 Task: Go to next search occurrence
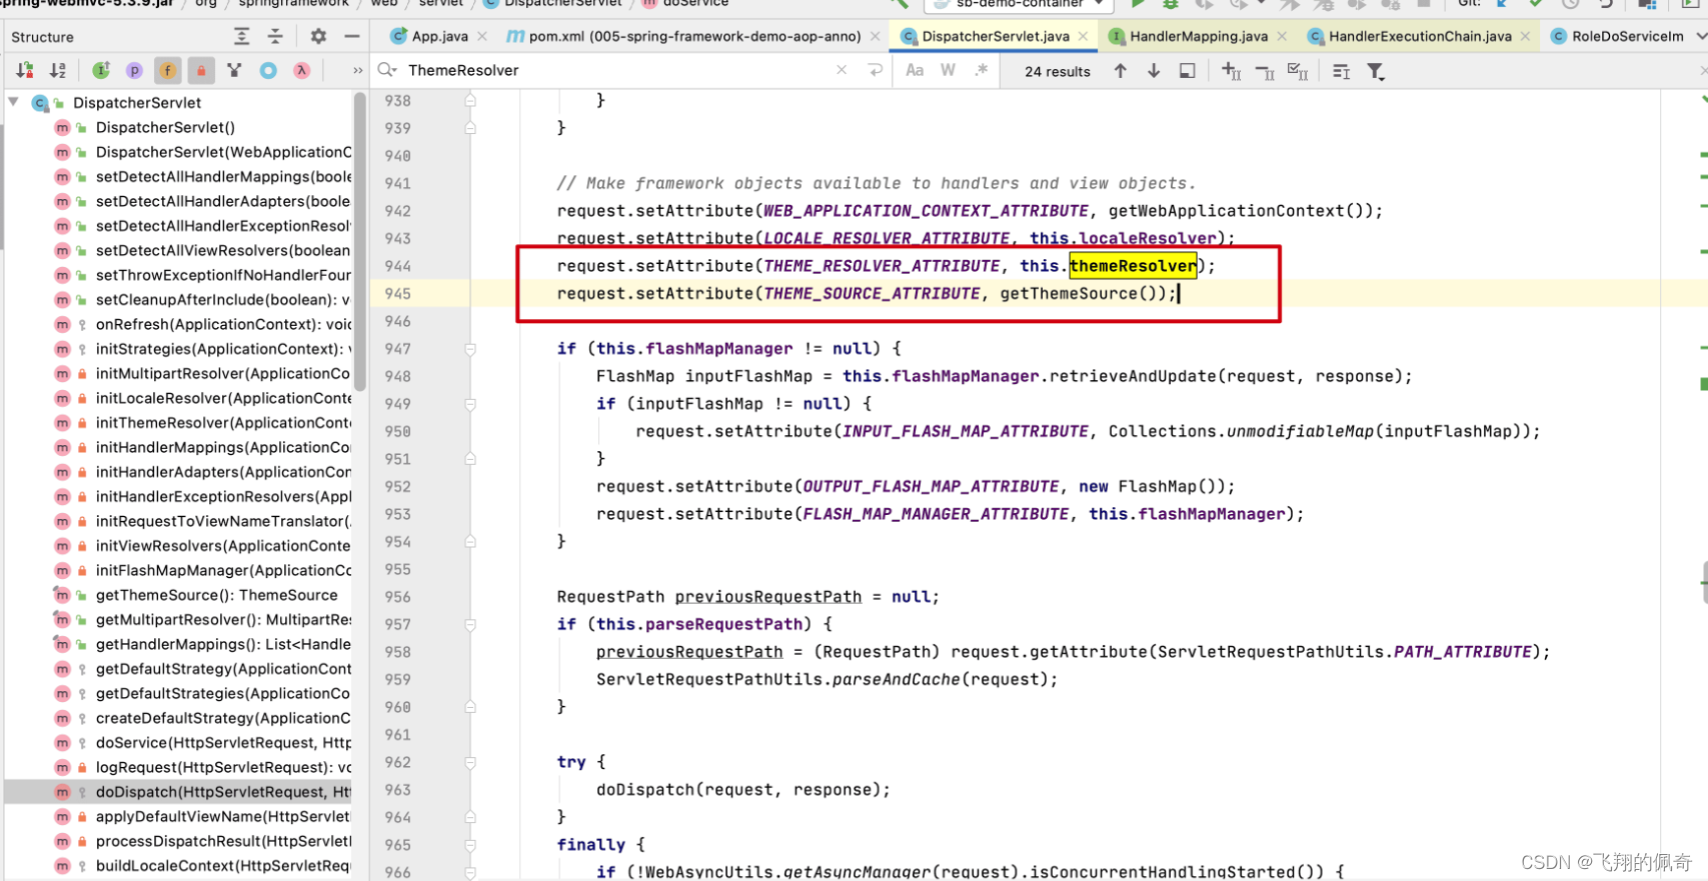[1153, 71]
